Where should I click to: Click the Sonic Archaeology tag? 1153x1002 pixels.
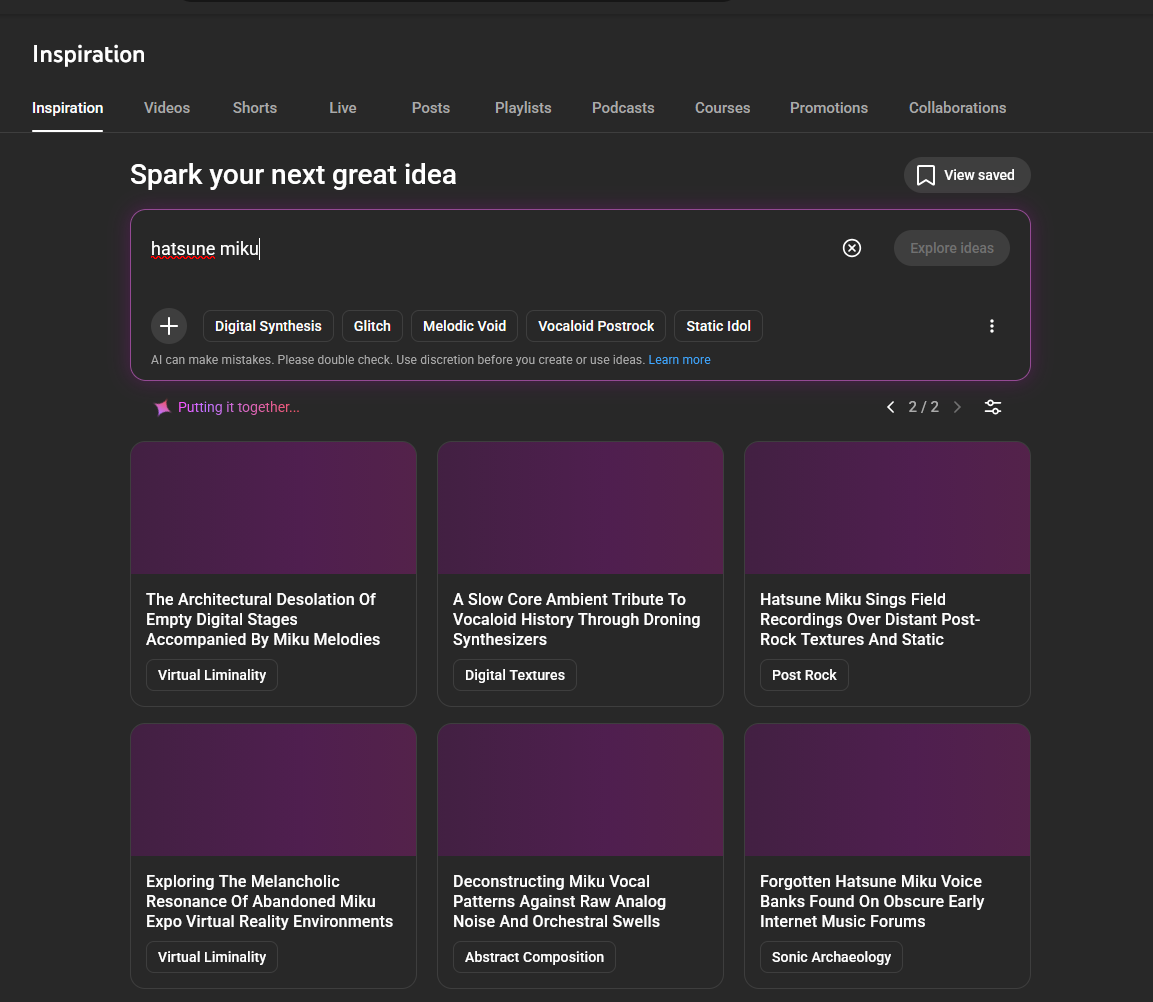(831, 957)
